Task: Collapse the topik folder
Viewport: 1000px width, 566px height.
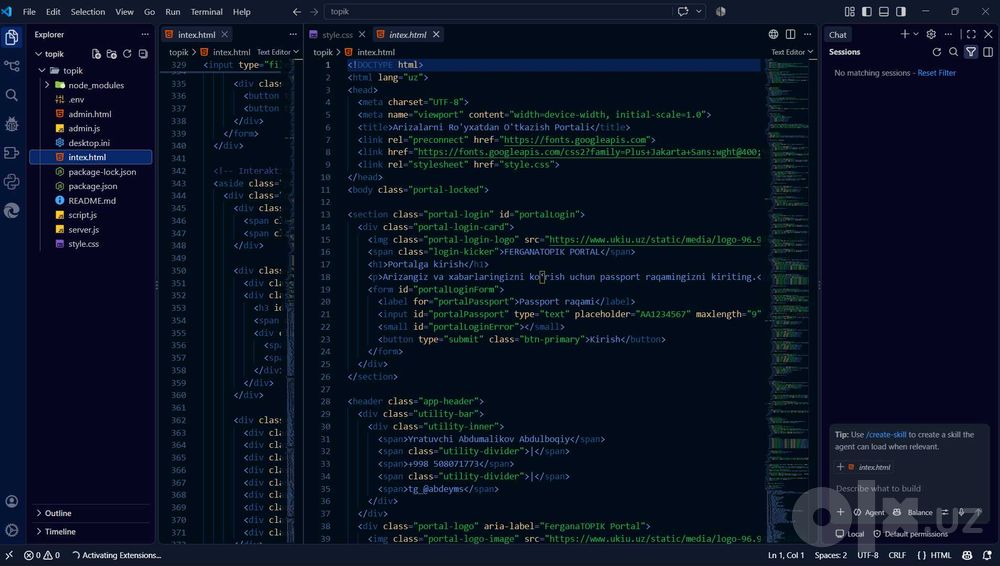Action: click(x=42, y=71)
